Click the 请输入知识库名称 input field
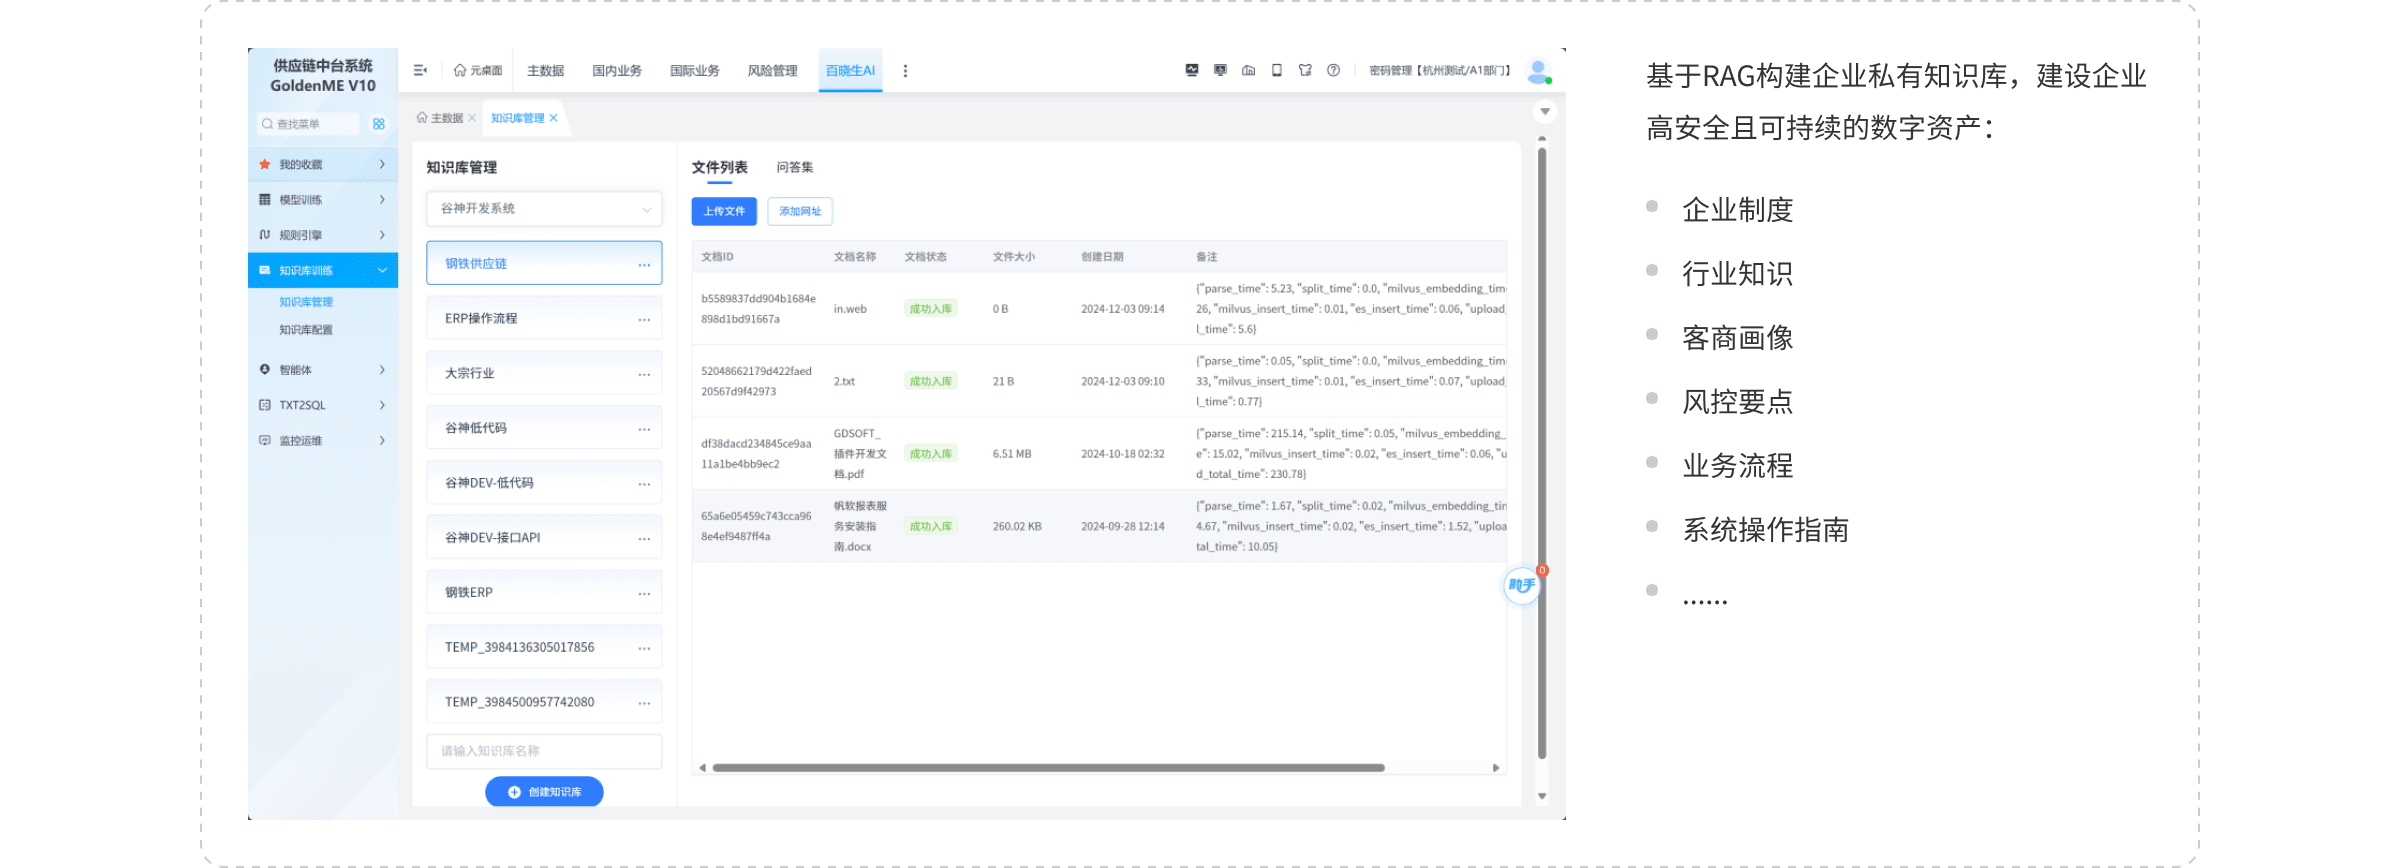The width and height of the screenshot is (2400, 868). pos(544,751)
